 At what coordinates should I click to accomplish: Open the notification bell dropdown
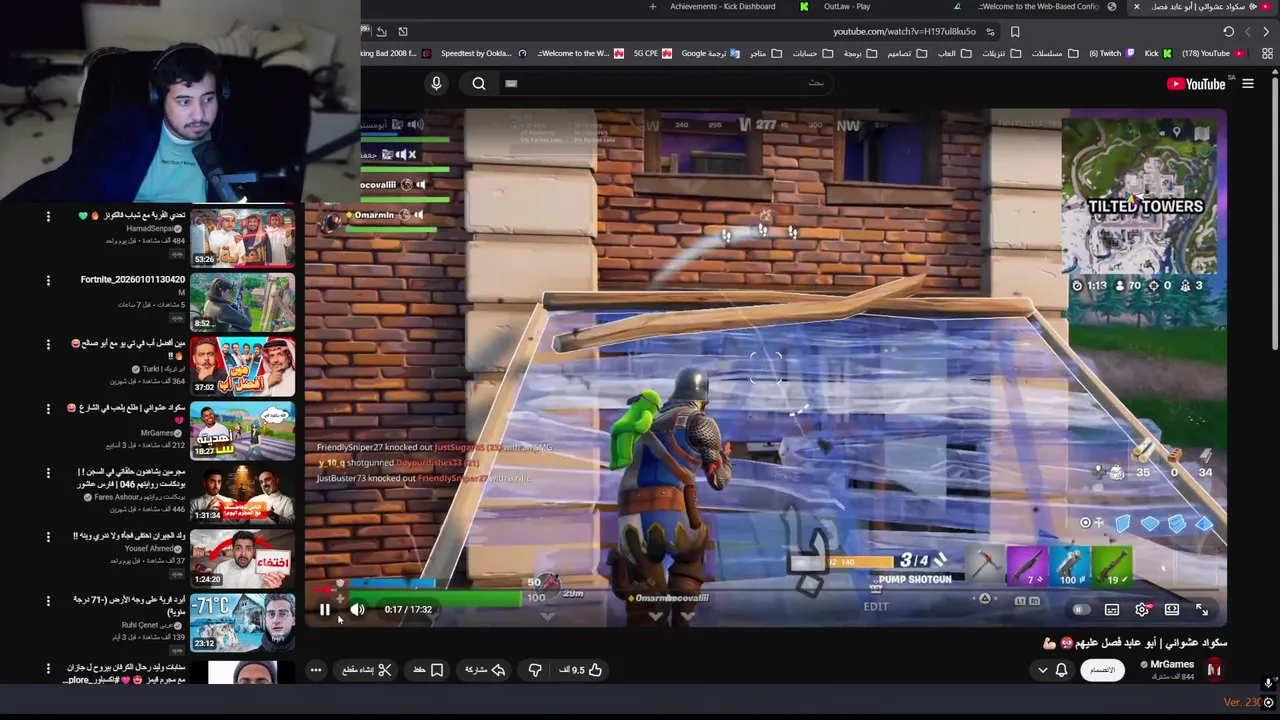pos(1052,670)
